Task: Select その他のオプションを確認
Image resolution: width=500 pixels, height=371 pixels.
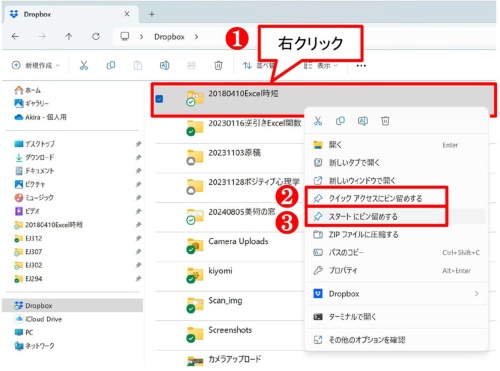Action: click(x=396, y=340)
